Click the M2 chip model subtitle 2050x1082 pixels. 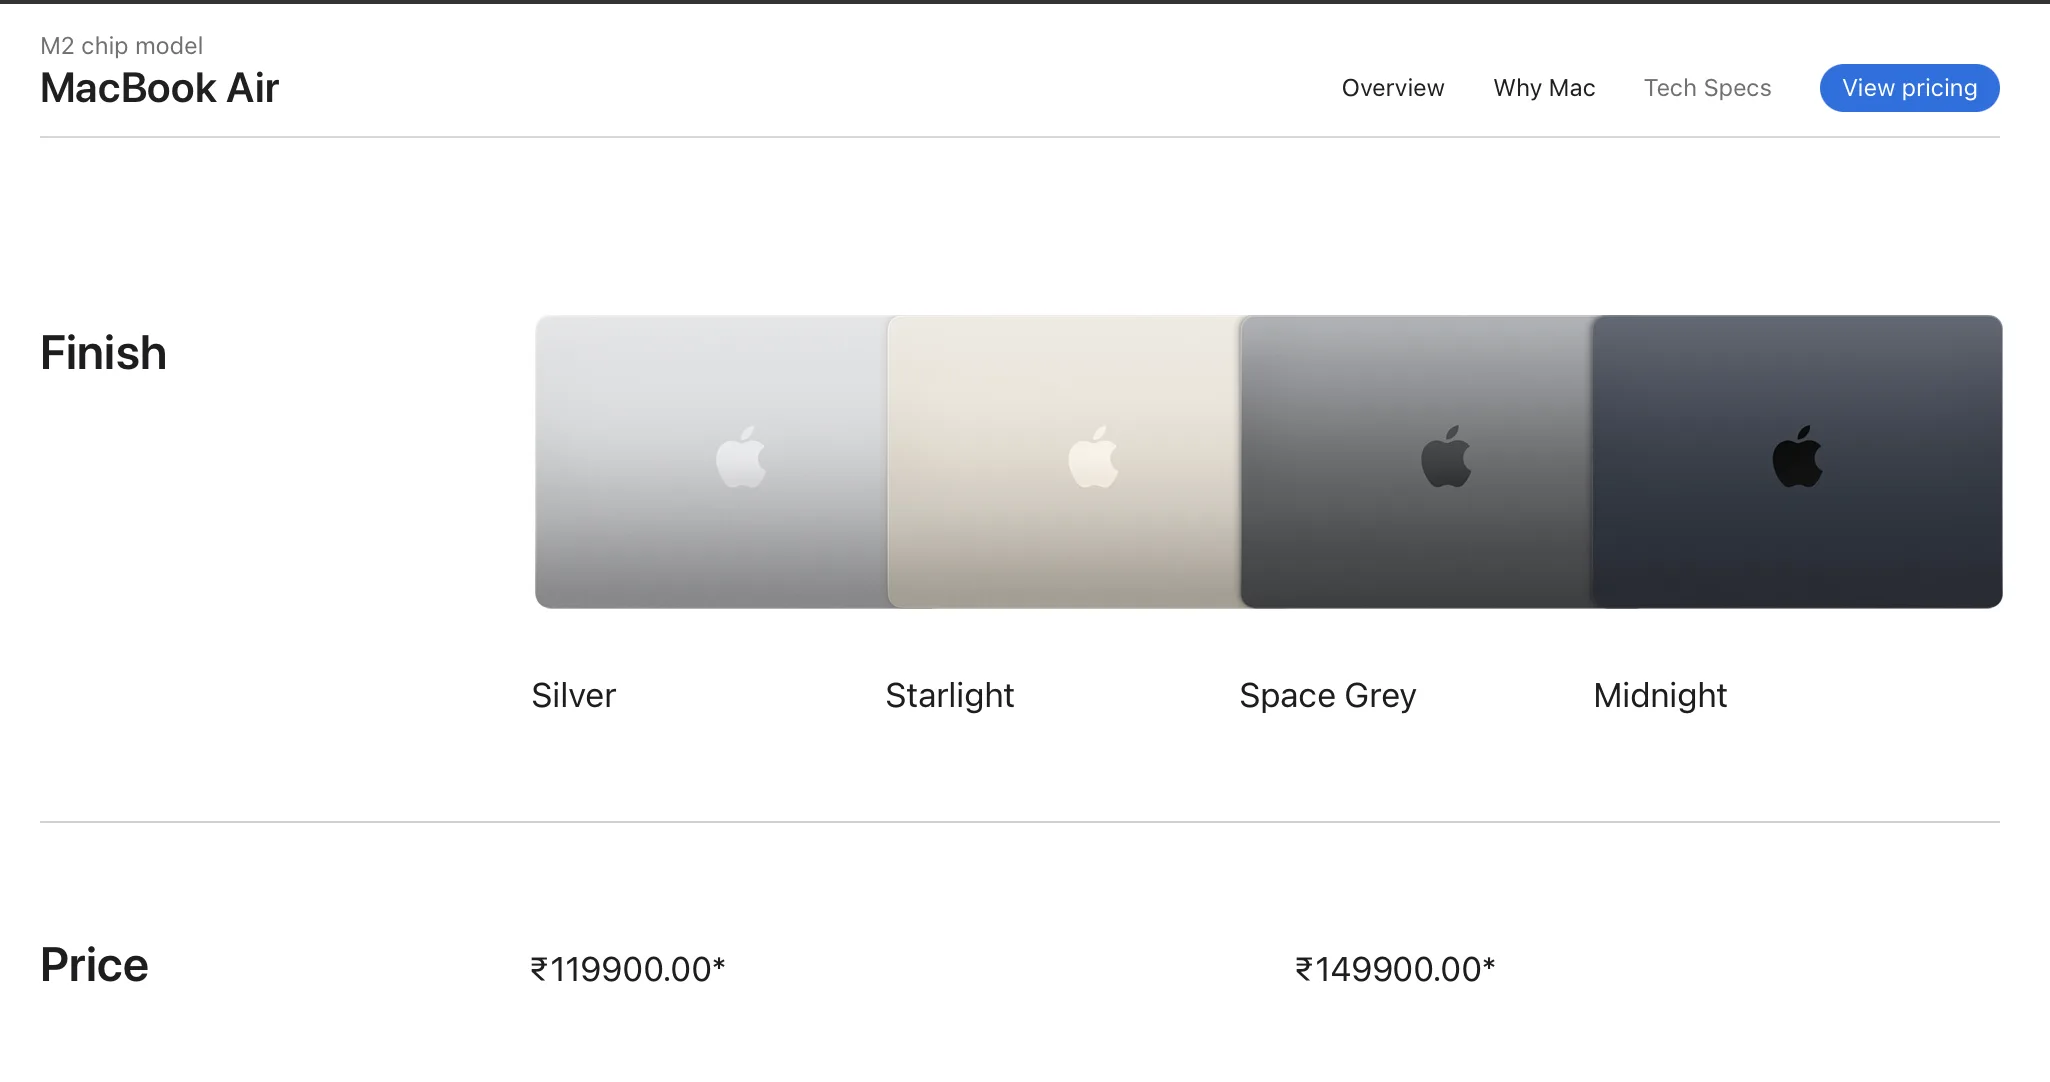(121, 46)
